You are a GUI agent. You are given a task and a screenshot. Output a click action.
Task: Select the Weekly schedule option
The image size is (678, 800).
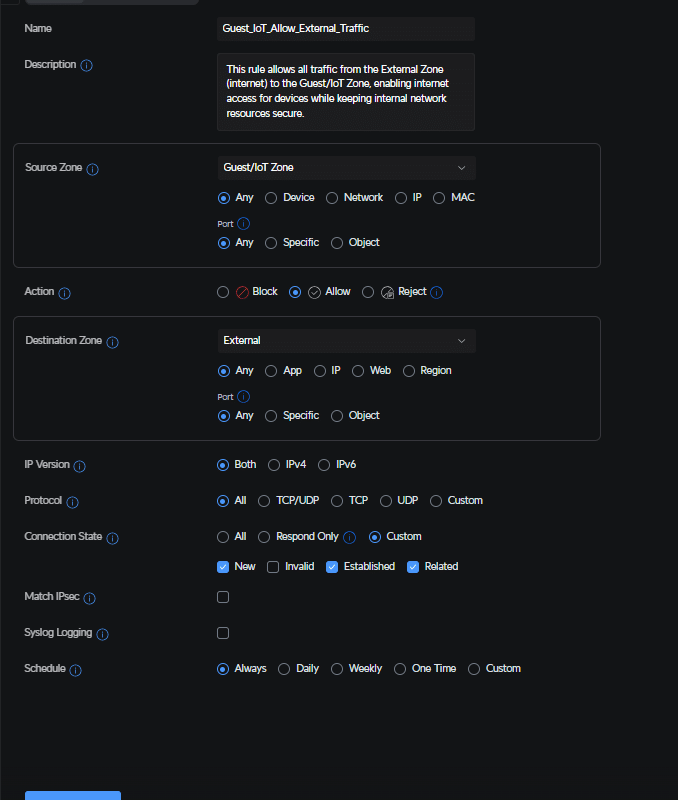coord(337,669)
